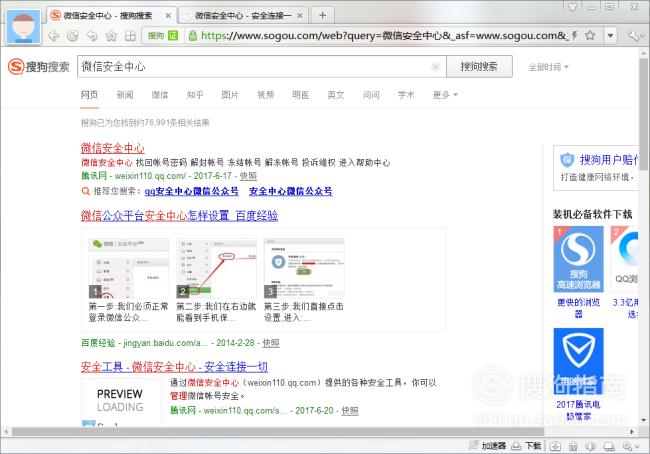Click the 搜狗搜索 search button
The image size is (650, 454).
(x=479, y=66)
